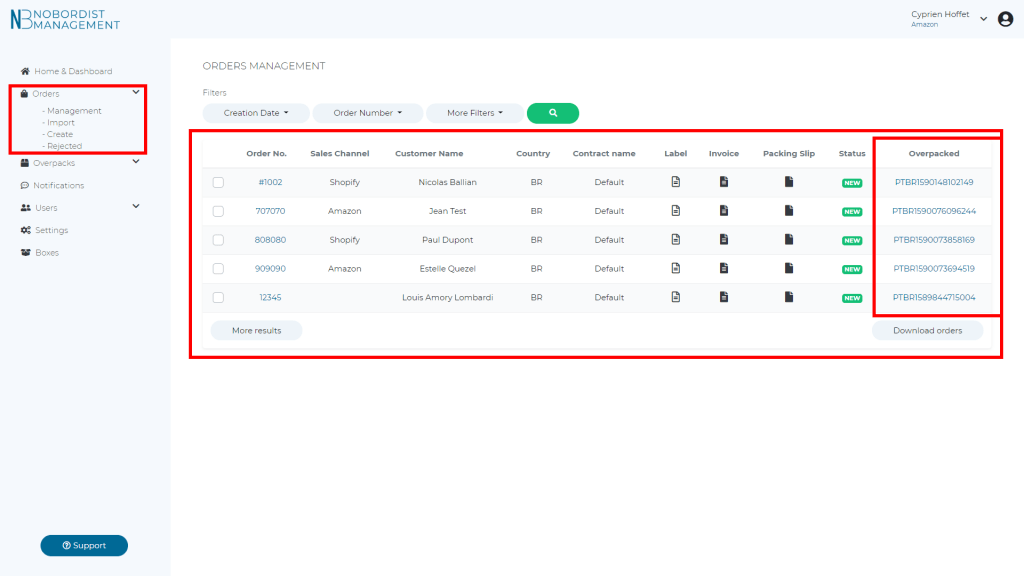
Task: Expand the Order Number filter dropdown
Action: (367, 113)
